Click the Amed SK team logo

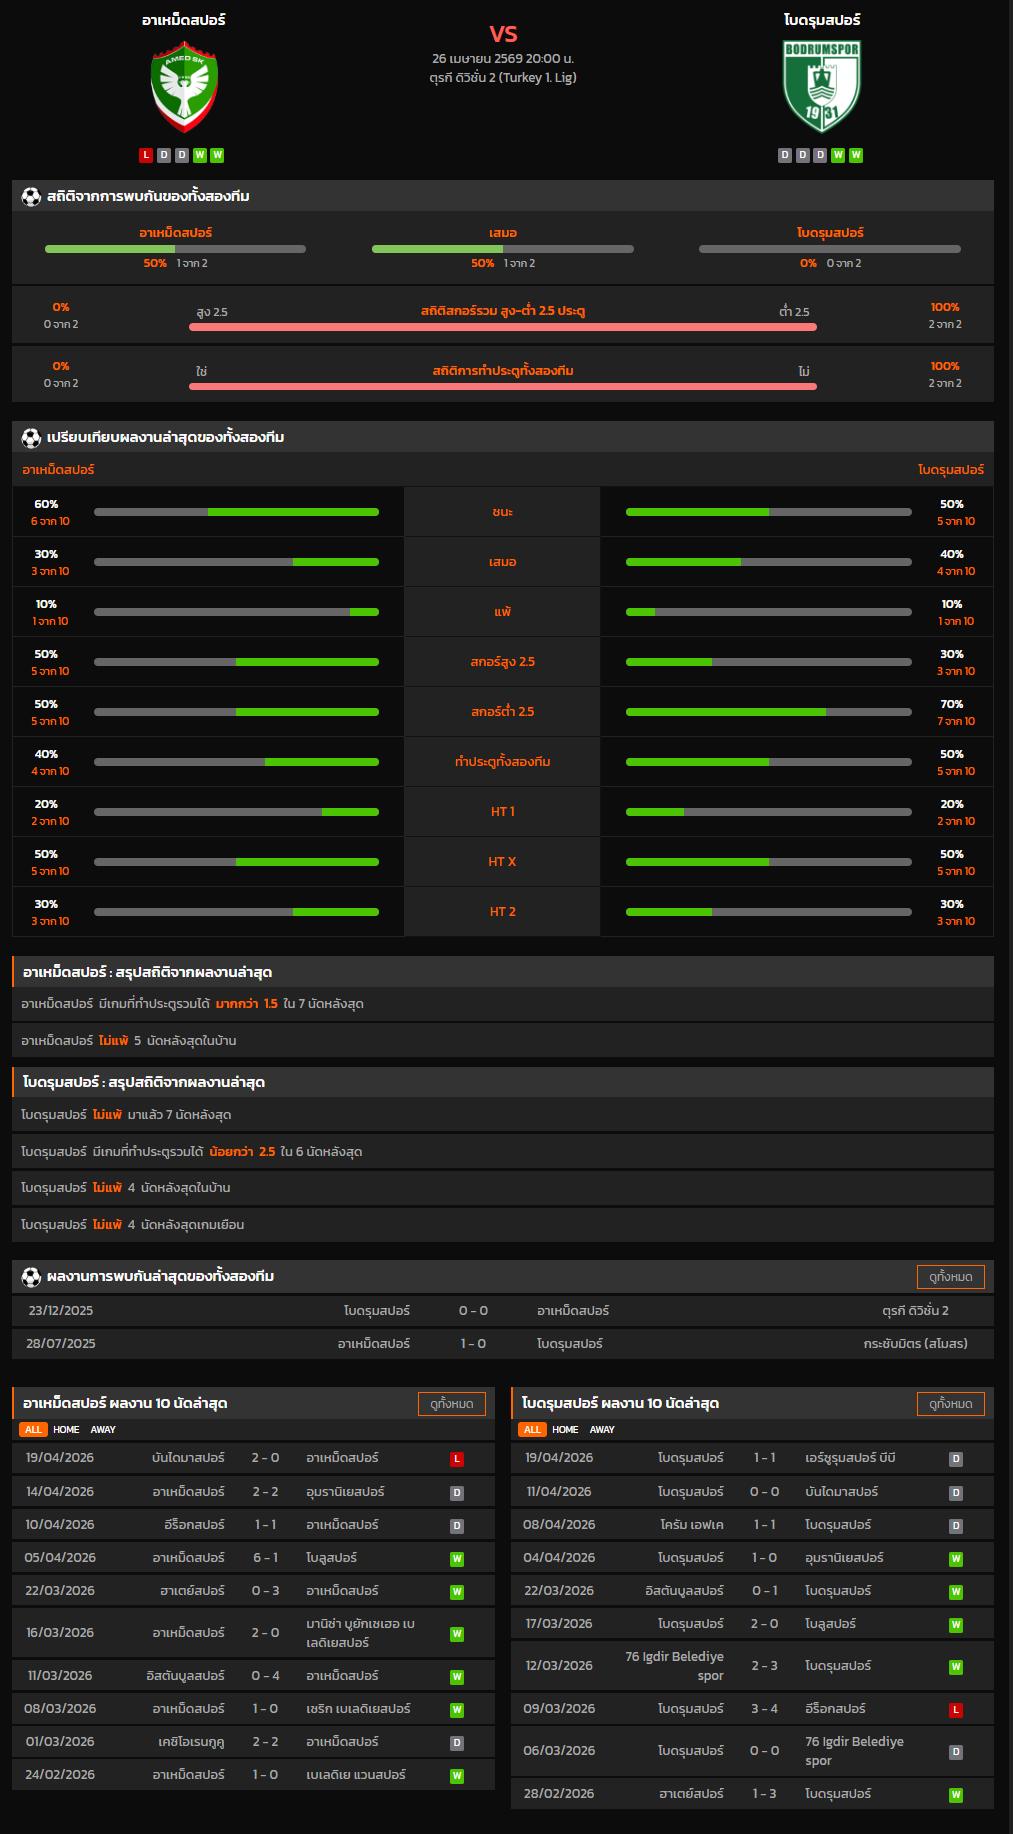coord(184,86)
